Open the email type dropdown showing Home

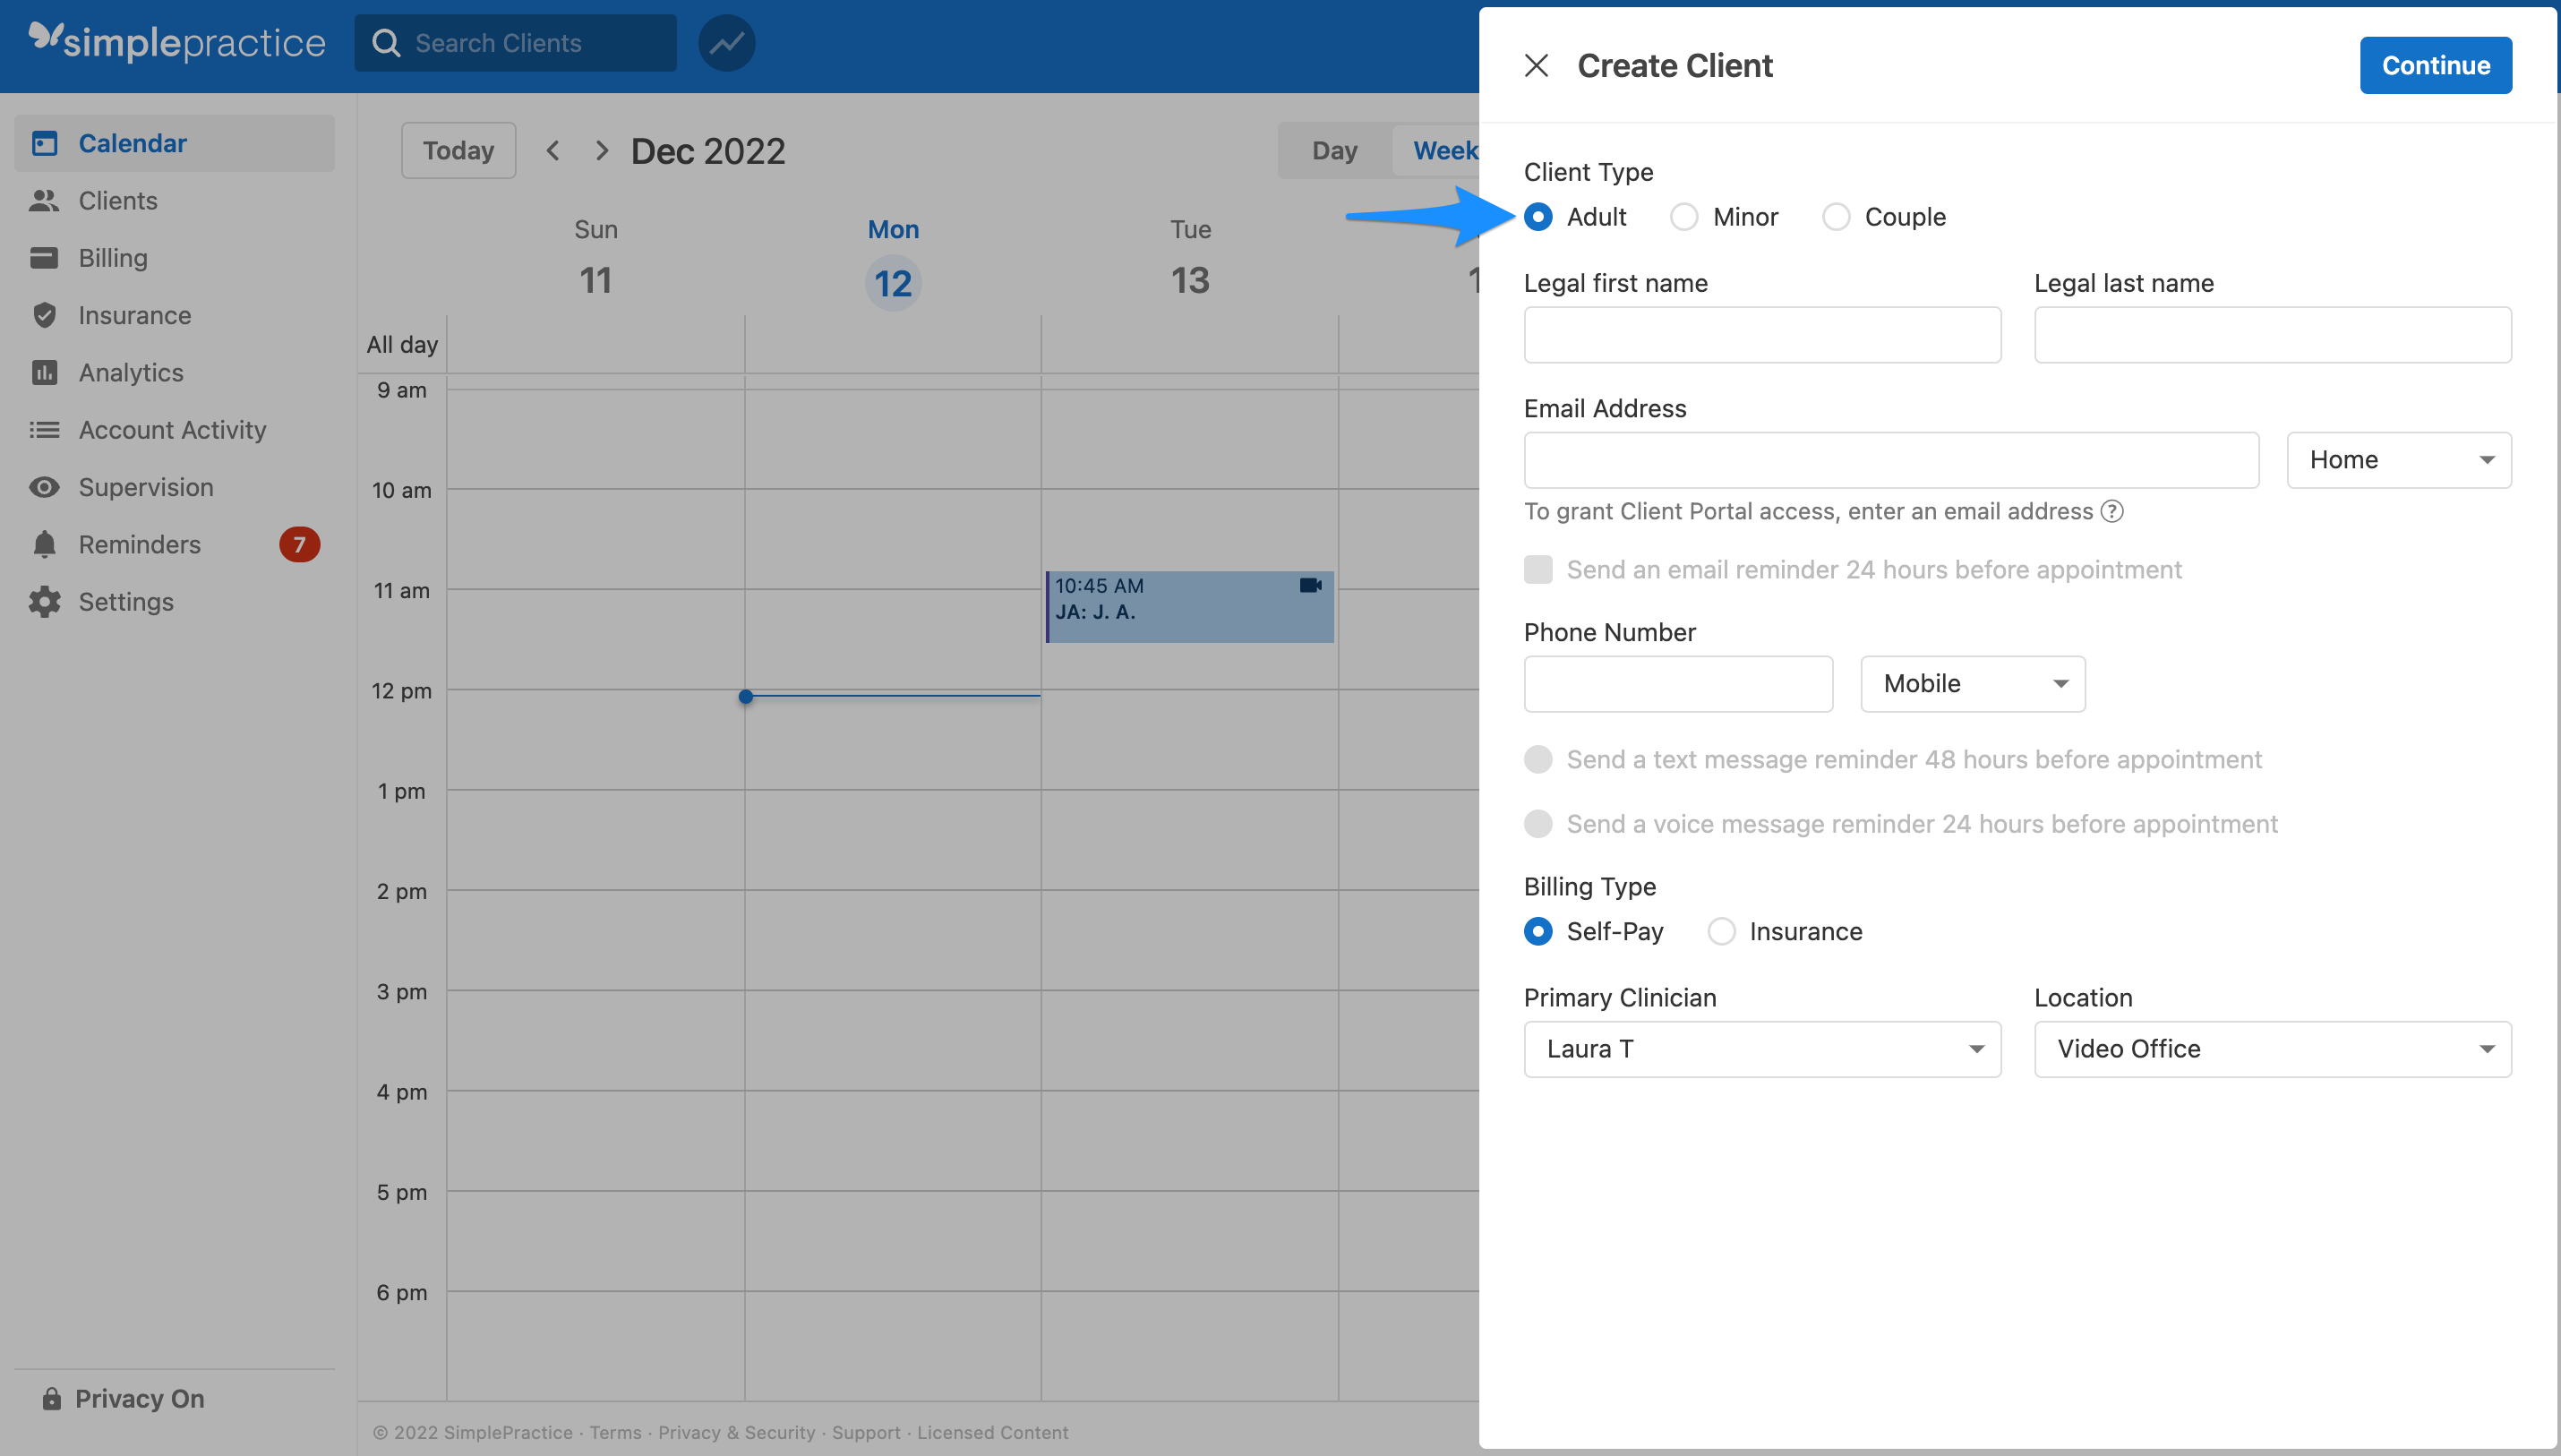(x=2399, y=459)
